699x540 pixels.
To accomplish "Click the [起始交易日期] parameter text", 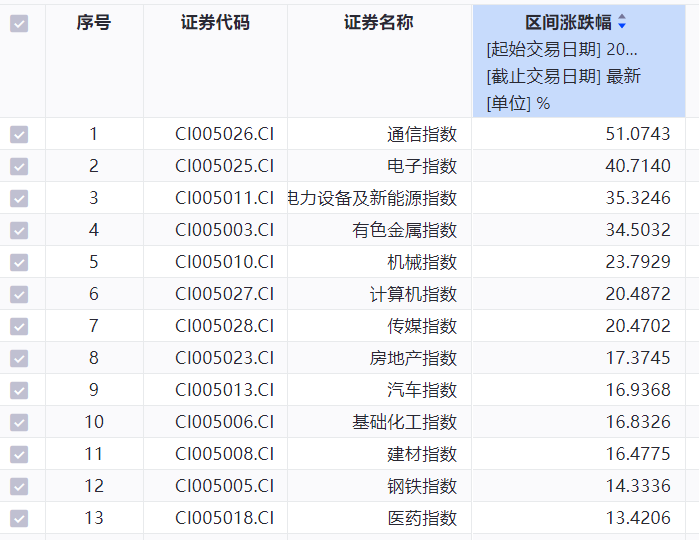I will [x=562, y=49].
